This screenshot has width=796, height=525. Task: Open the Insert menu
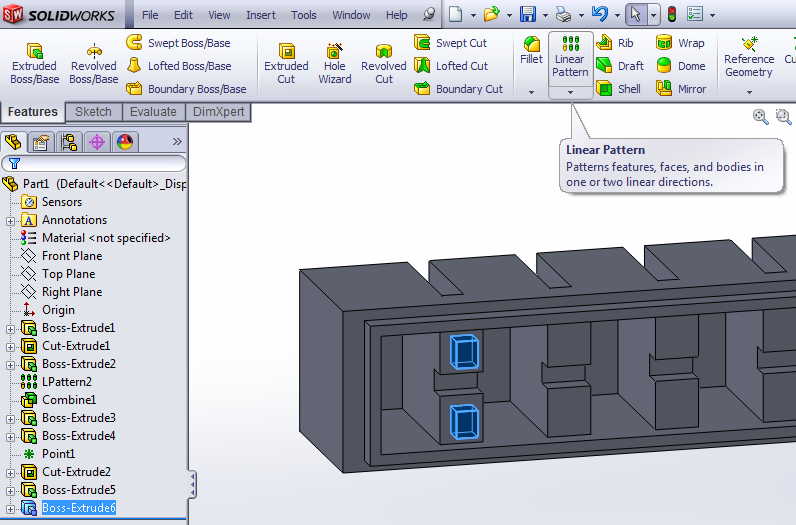(x=261, y=15)
